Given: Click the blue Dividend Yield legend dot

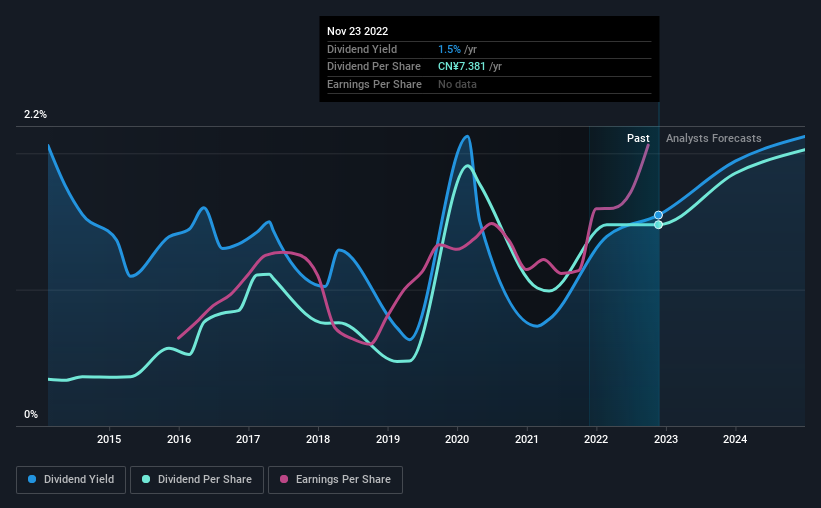Looking at the screenshot, I should [x=32, y=479].
